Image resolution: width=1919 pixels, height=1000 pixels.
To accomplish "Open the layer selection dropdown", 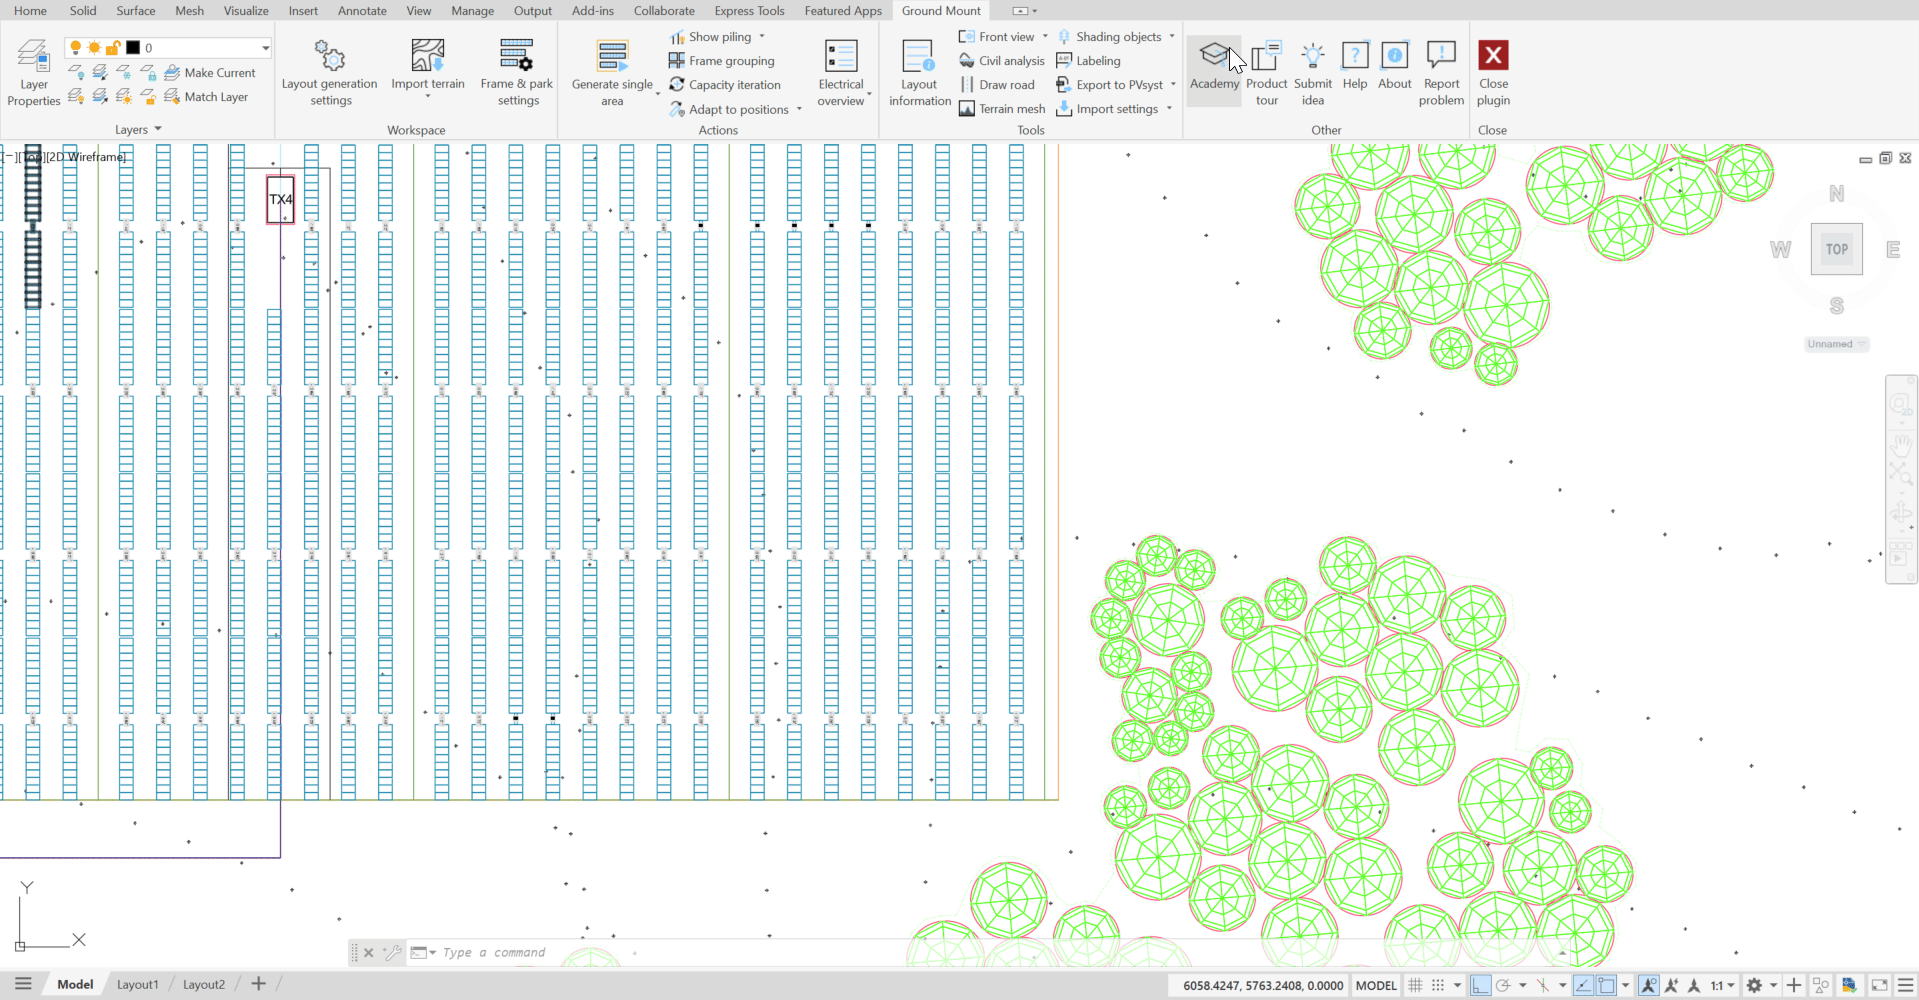I will (265, 48).
